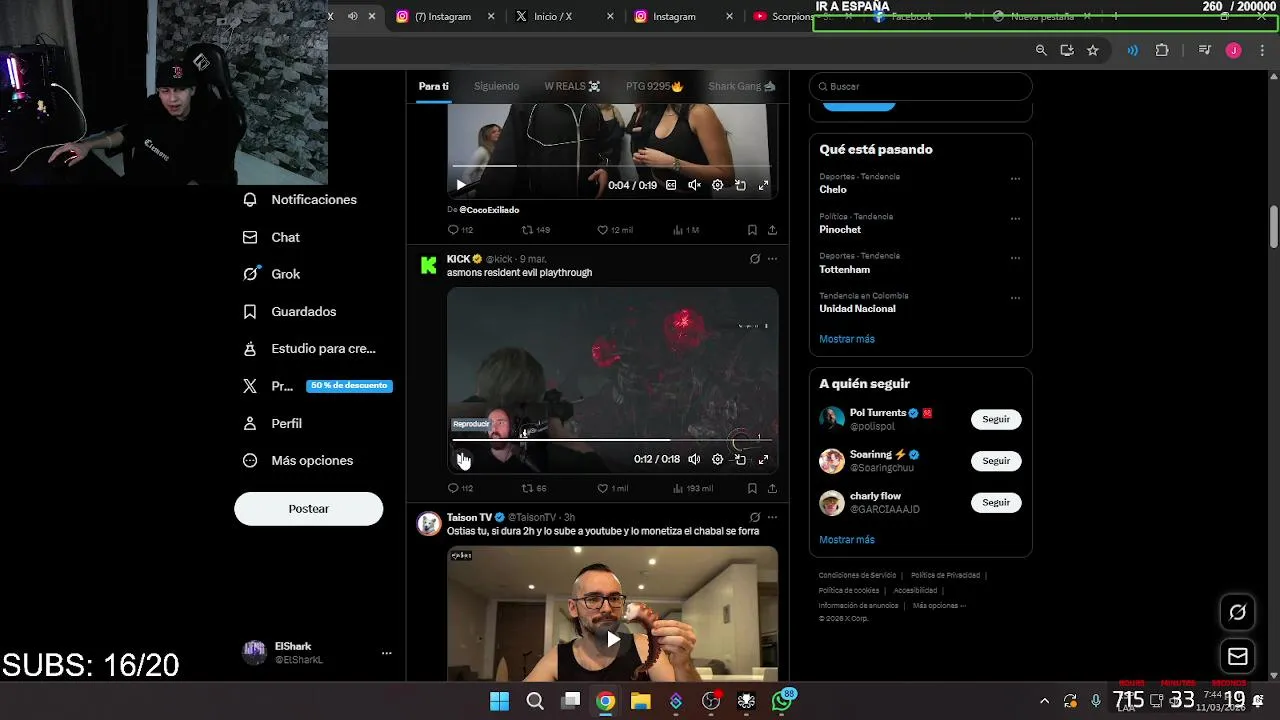Open Notificaciones in the X sidebar
This screenshot has width=1280, height=720.
(x=300, y=200)
